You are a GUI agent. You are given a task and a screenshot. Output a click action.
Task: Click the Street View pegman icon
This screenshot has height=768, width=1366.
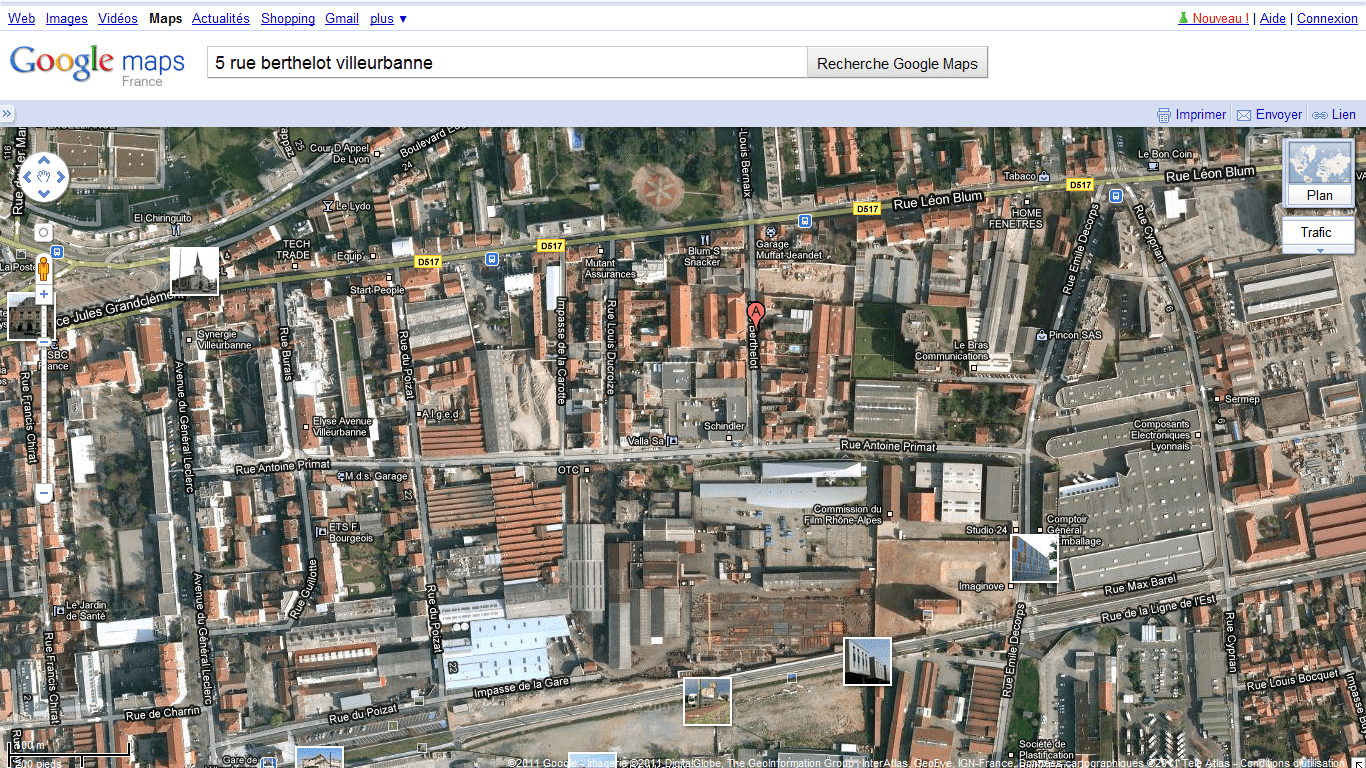[x=43, y=267]
